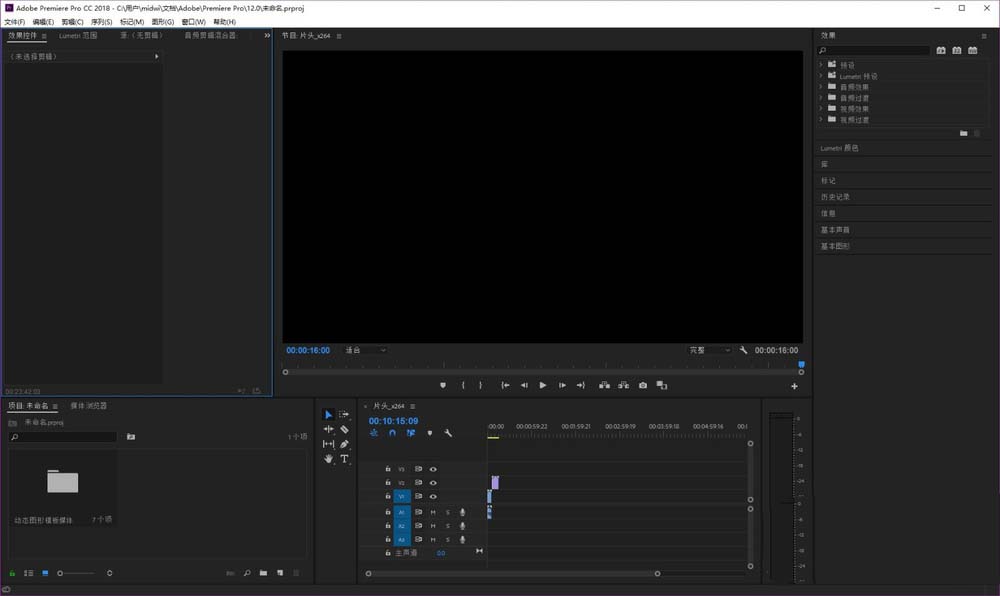Hide the V3 track with eye icon
The width and height of the screenshot is (1000, 596).
(x=433, y=468)
